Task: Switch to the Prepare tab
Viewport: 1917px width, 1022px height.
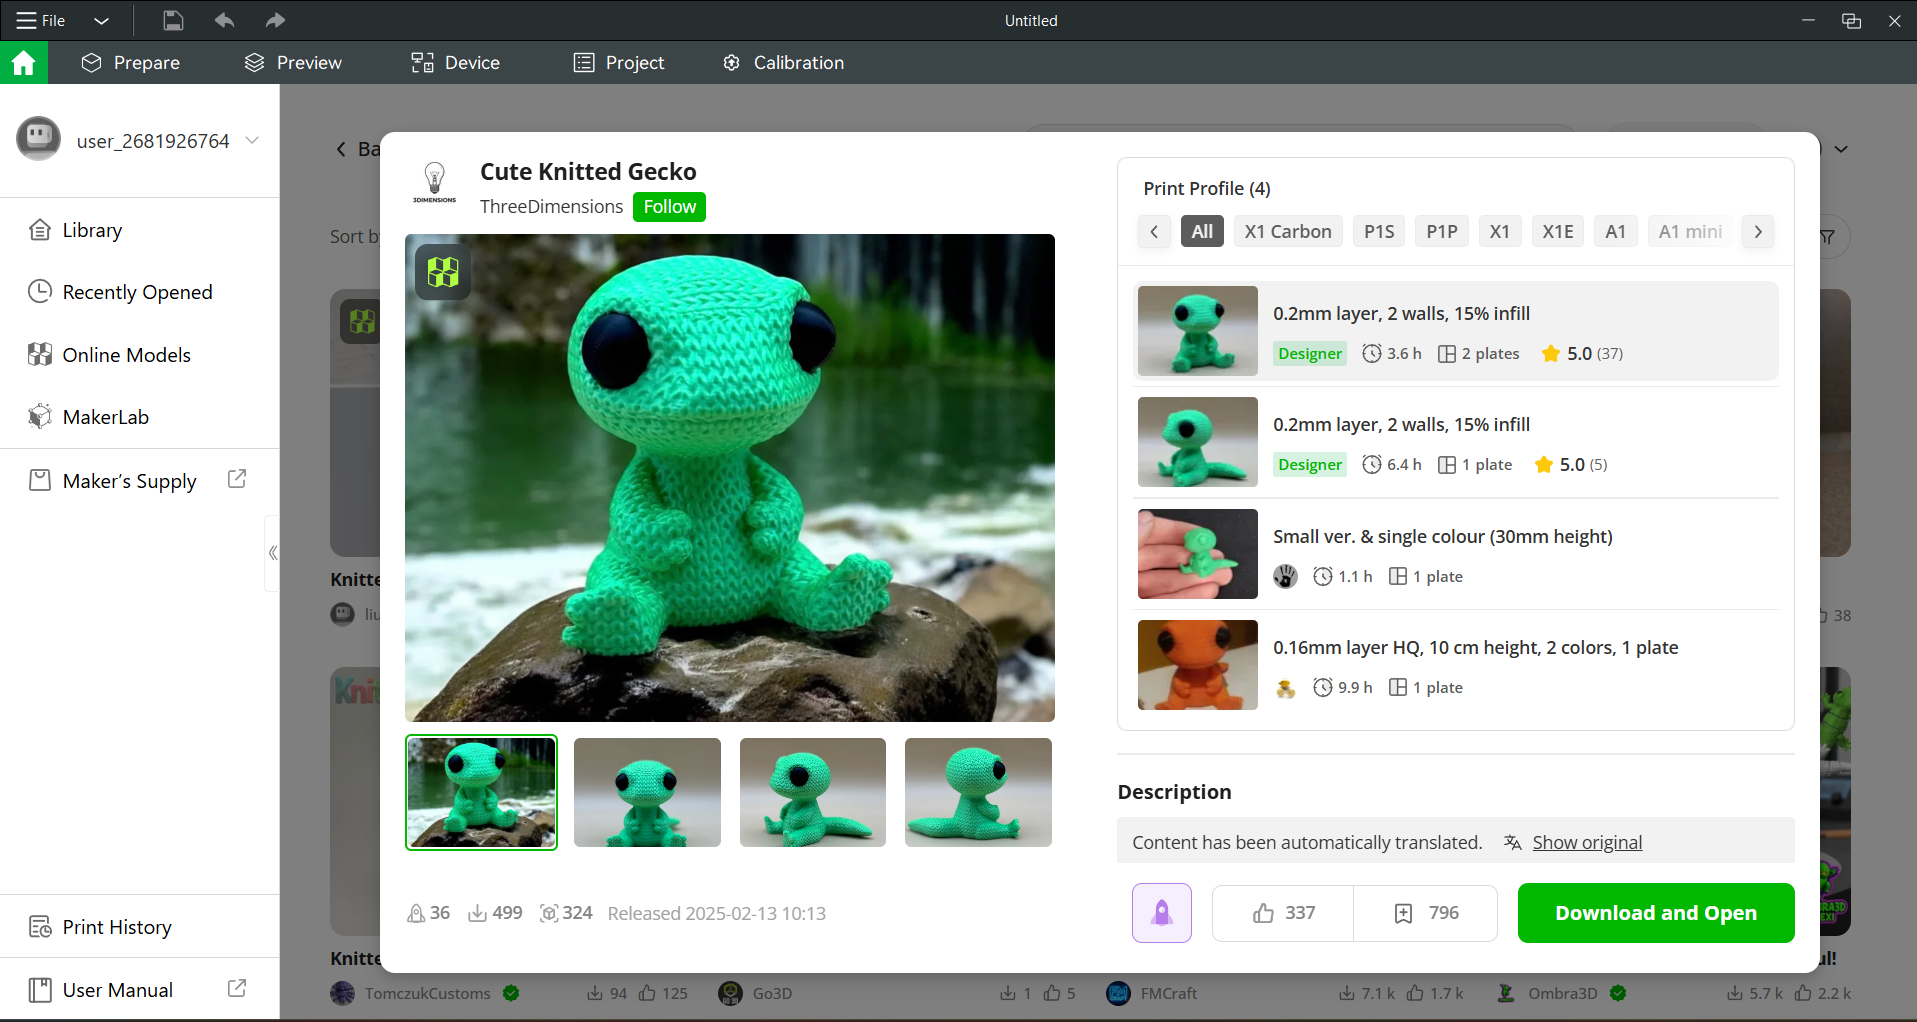Action: [131, 63]
